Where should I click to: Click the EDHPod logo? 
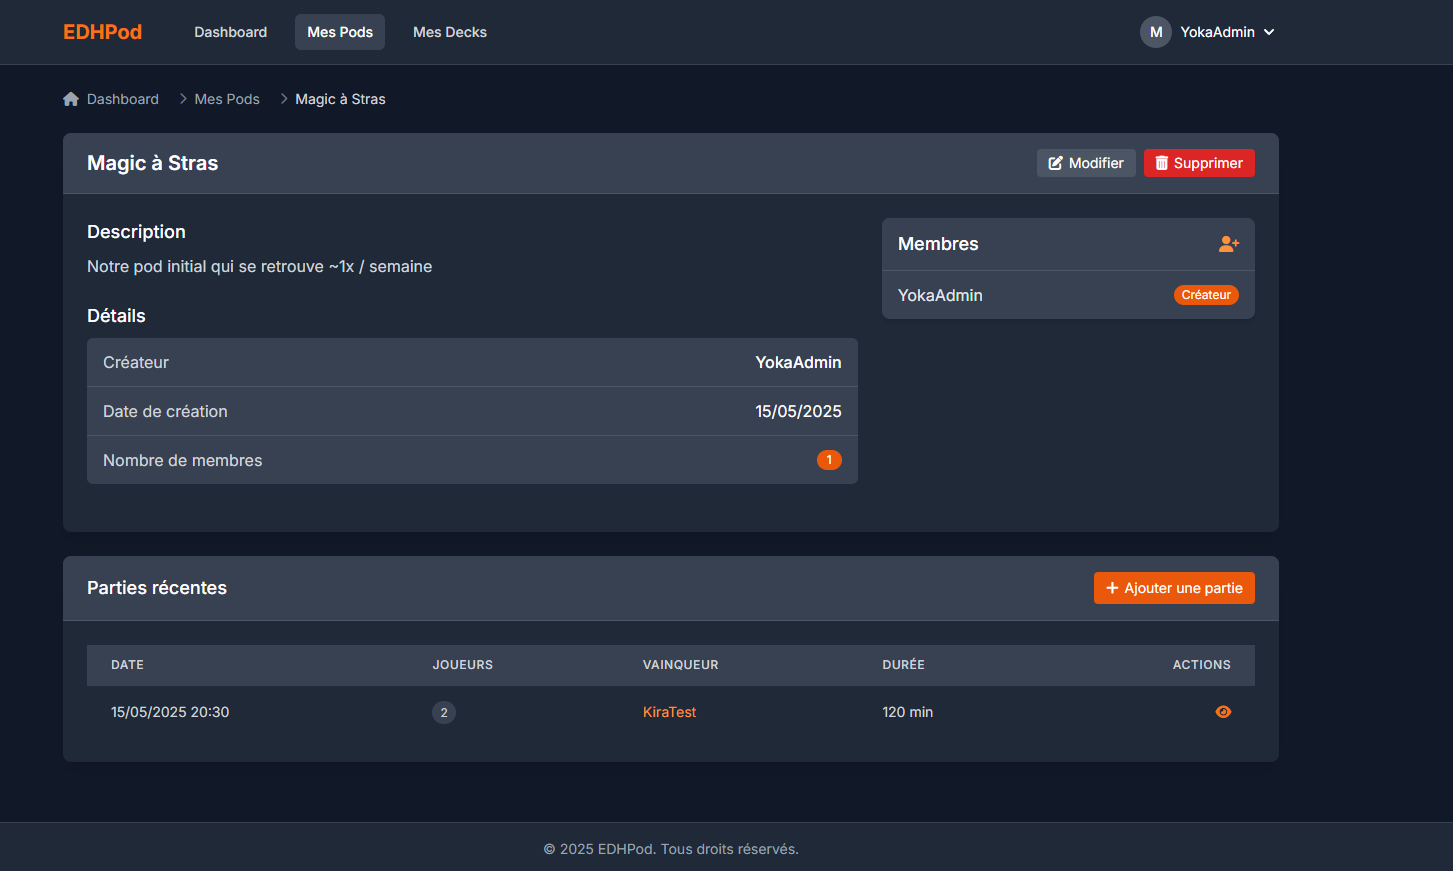(102, 32)
